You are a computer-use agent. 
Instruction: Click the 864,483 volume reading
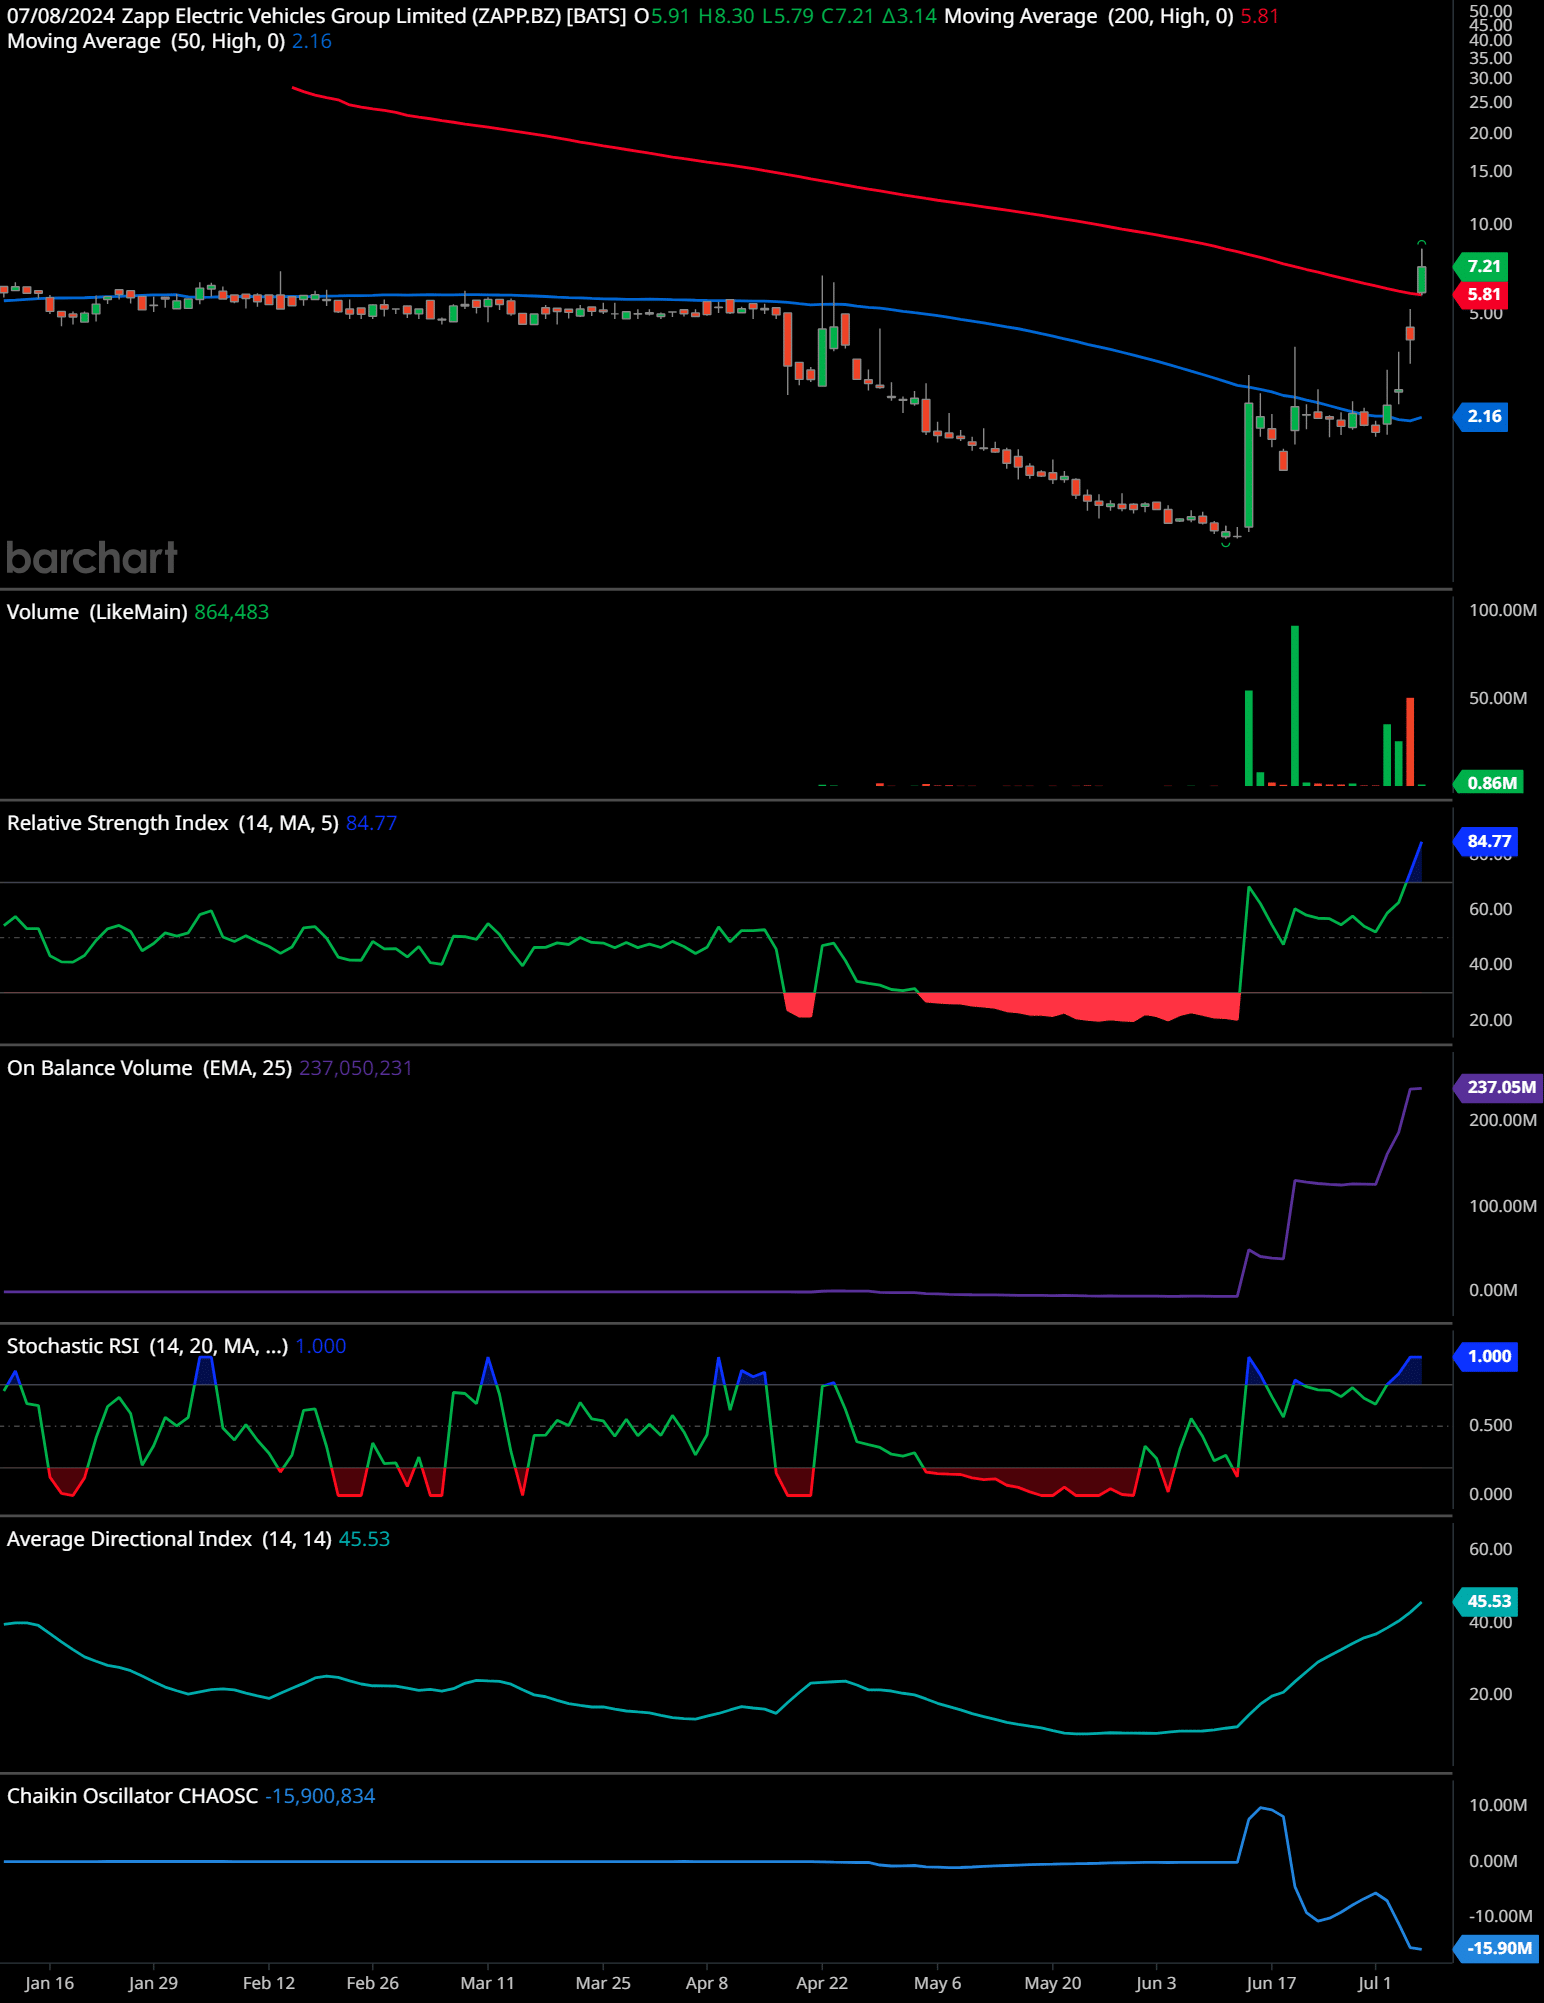pos(232,612)
